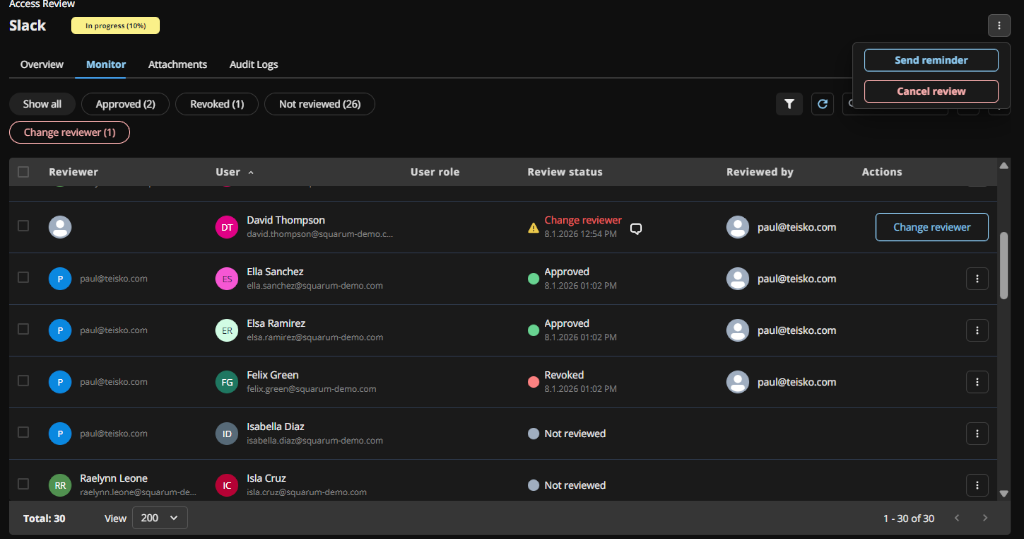Open actions menu for Felix Green
1024x539 pixels.
977,382
